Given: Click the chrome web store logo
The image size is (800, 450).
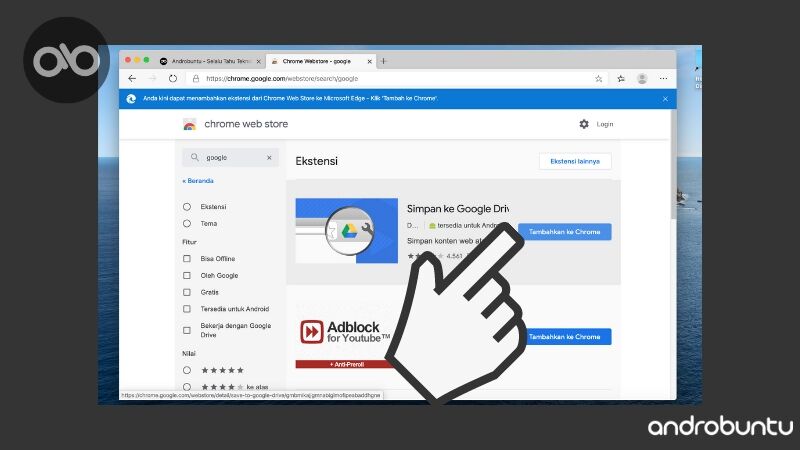Looking at the screenshot, I should coord(190,124).
